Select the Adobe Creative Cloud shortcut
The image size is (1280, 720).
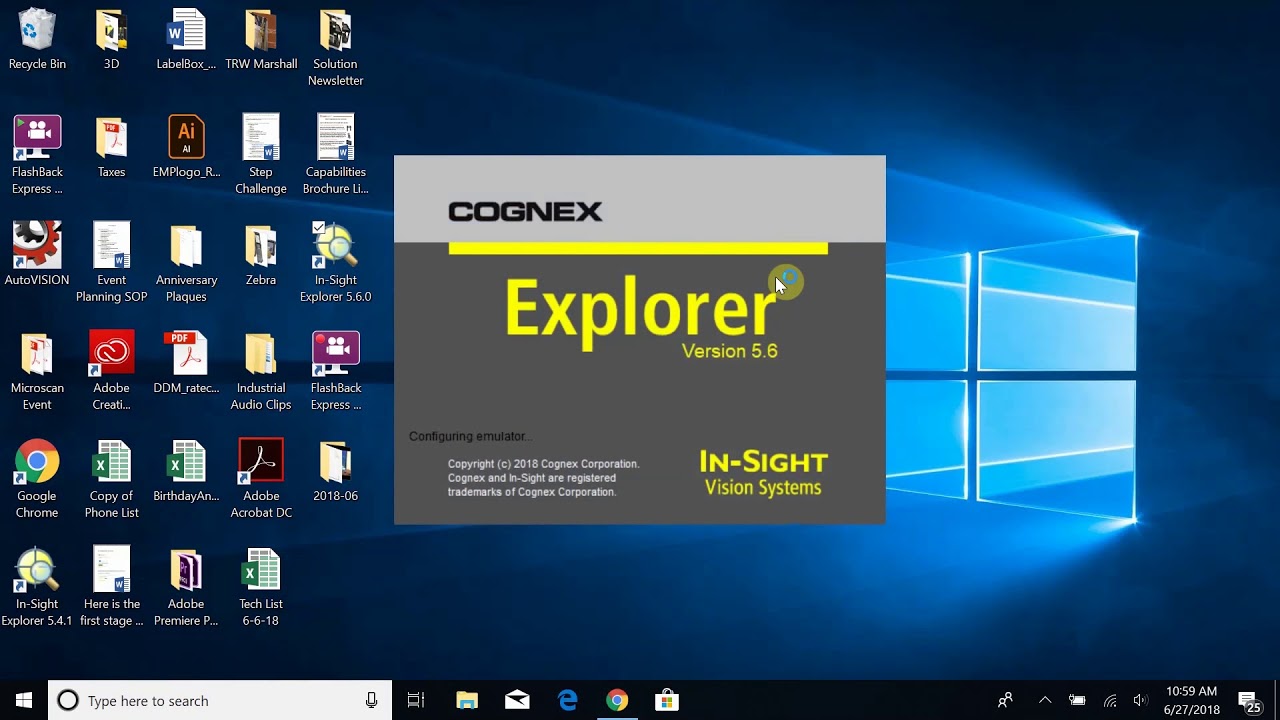tap(111, 354)
